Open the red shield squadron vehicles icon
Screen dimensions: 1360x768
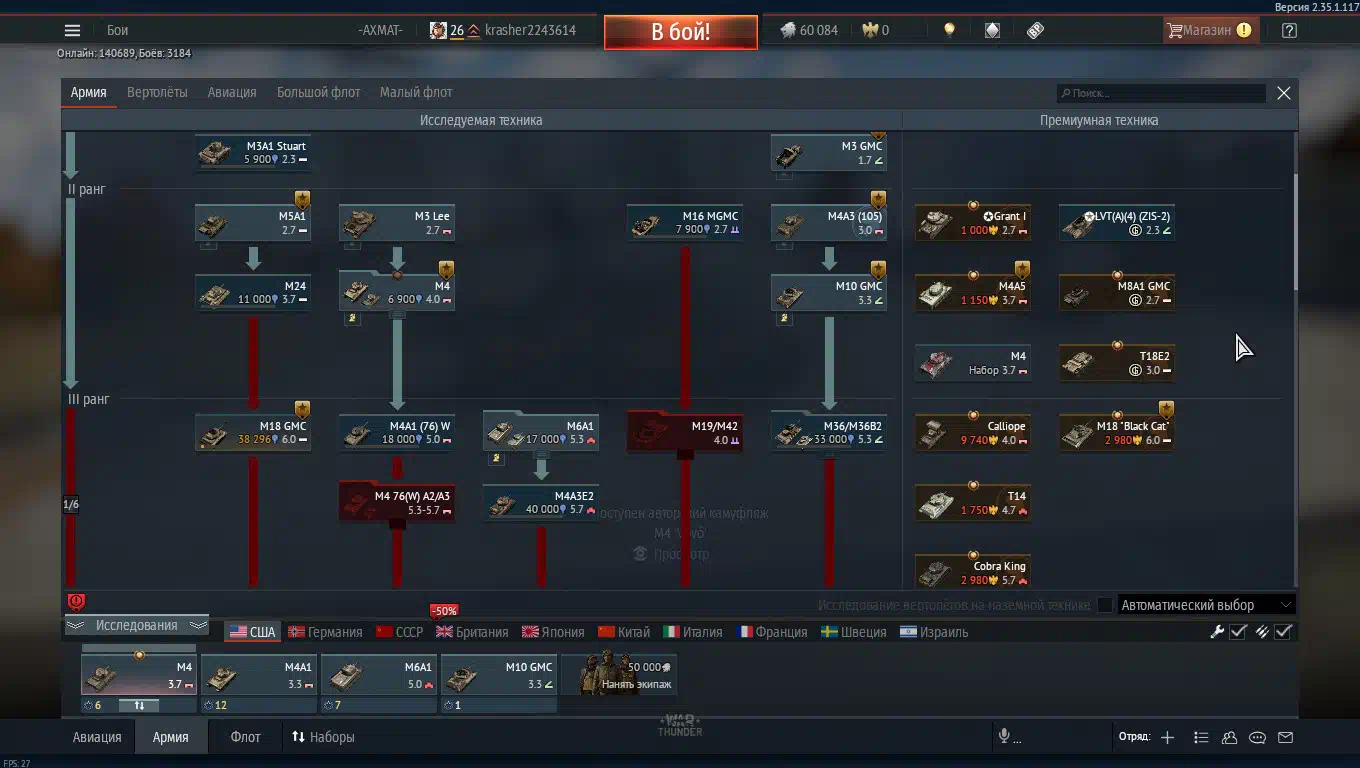[76, 602]
